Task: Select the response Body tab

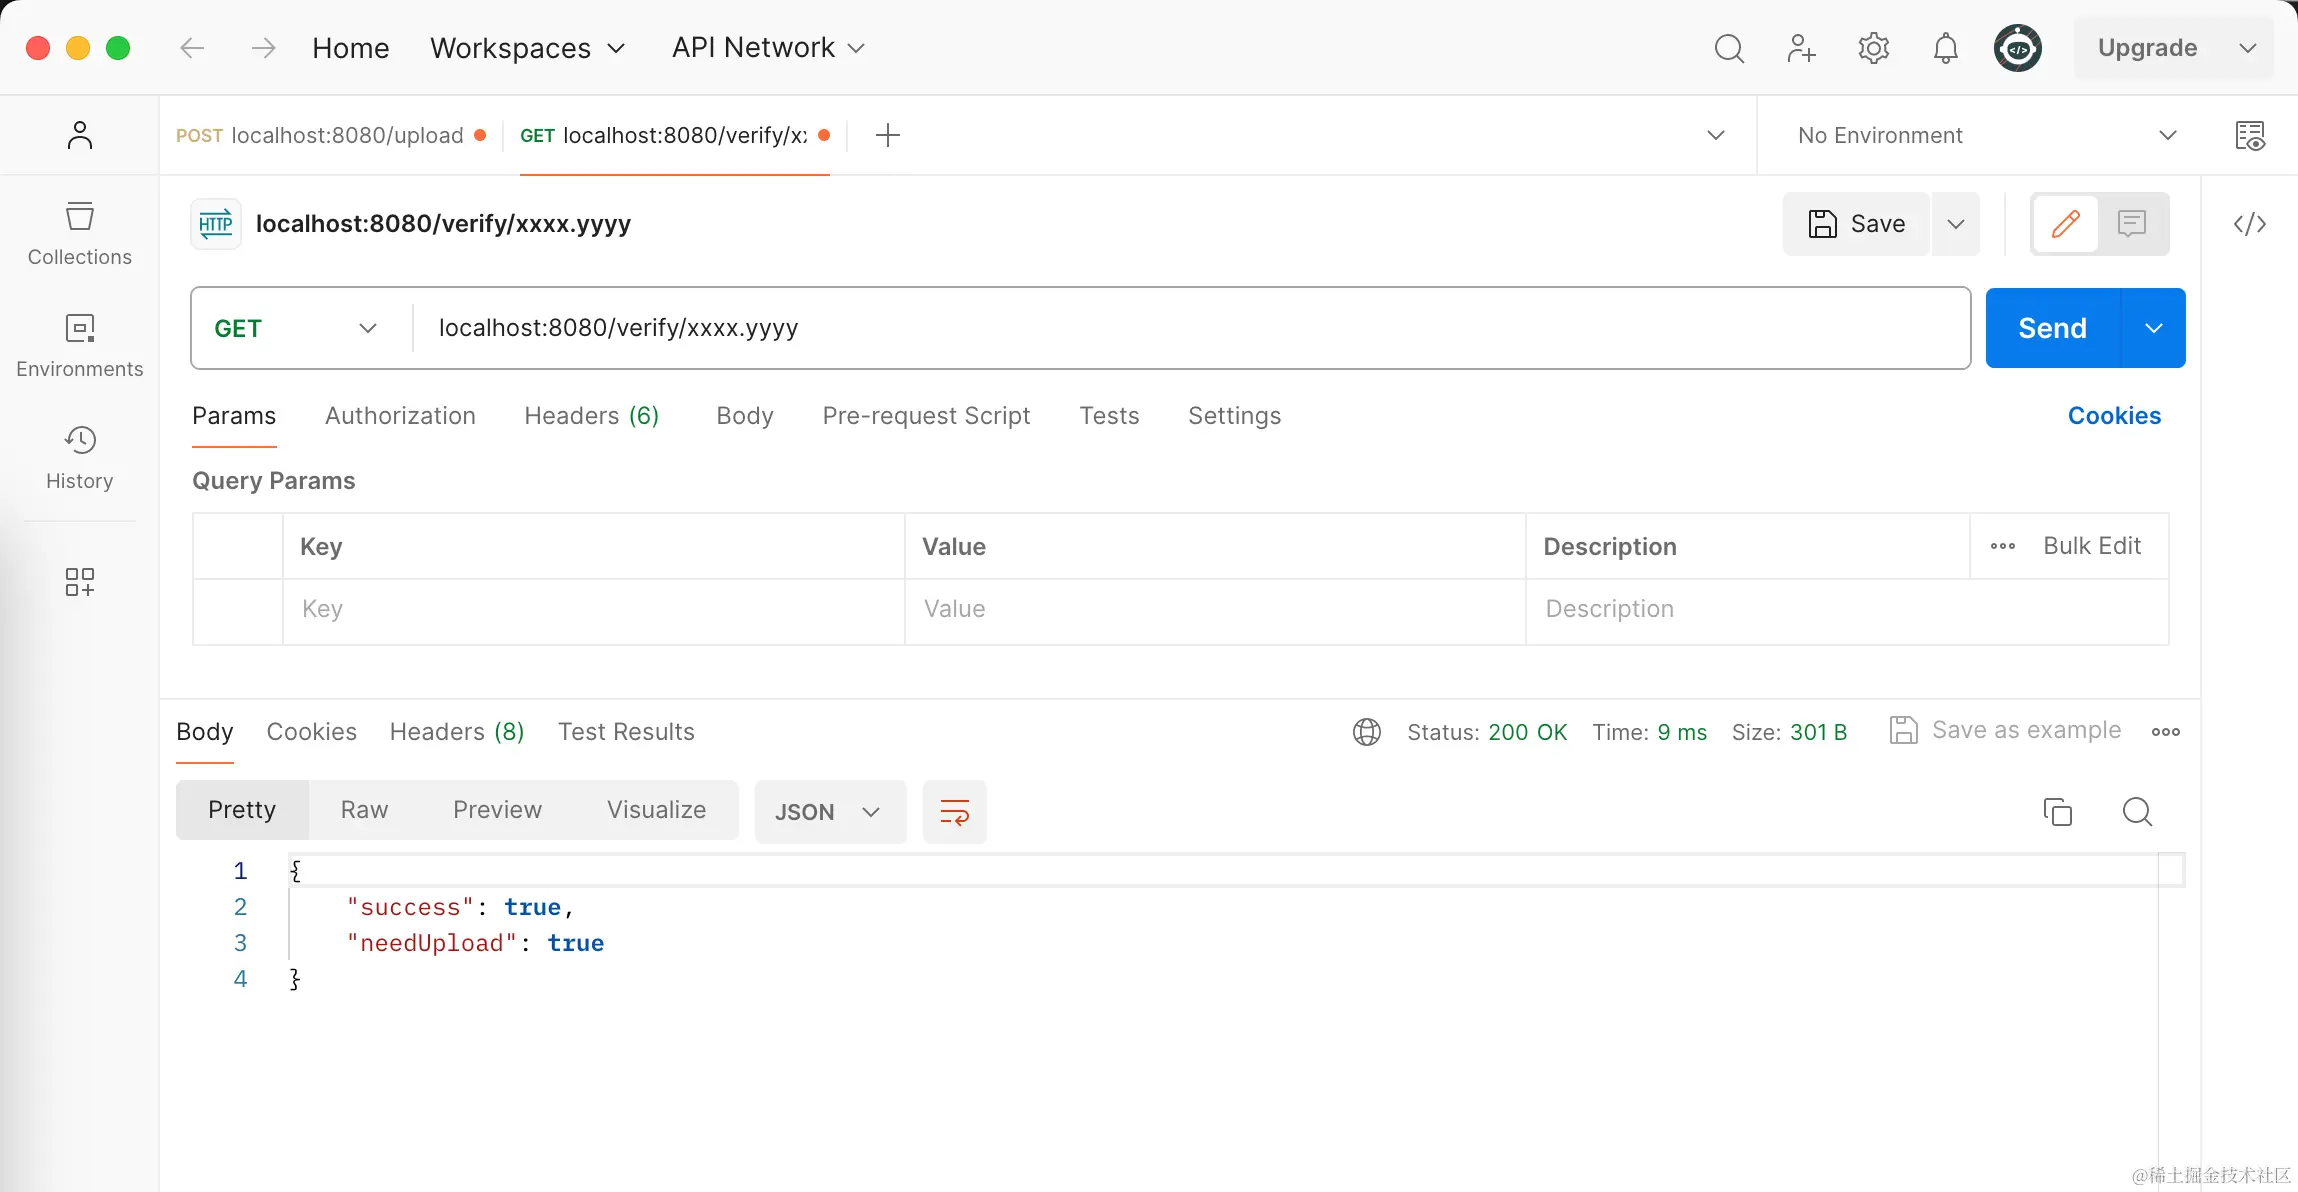Action: (205, 732)
